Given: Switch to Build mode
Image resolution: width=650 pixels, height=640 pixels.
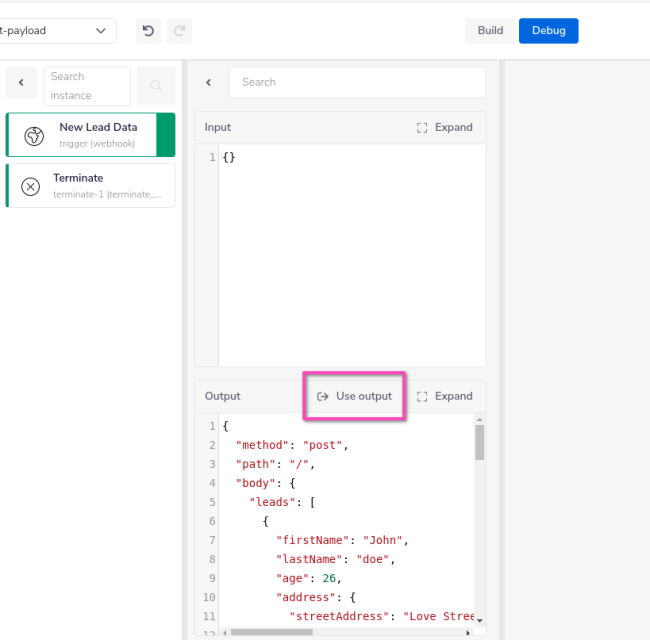Looking at the screenshot, I should click(x=490, y=30).
